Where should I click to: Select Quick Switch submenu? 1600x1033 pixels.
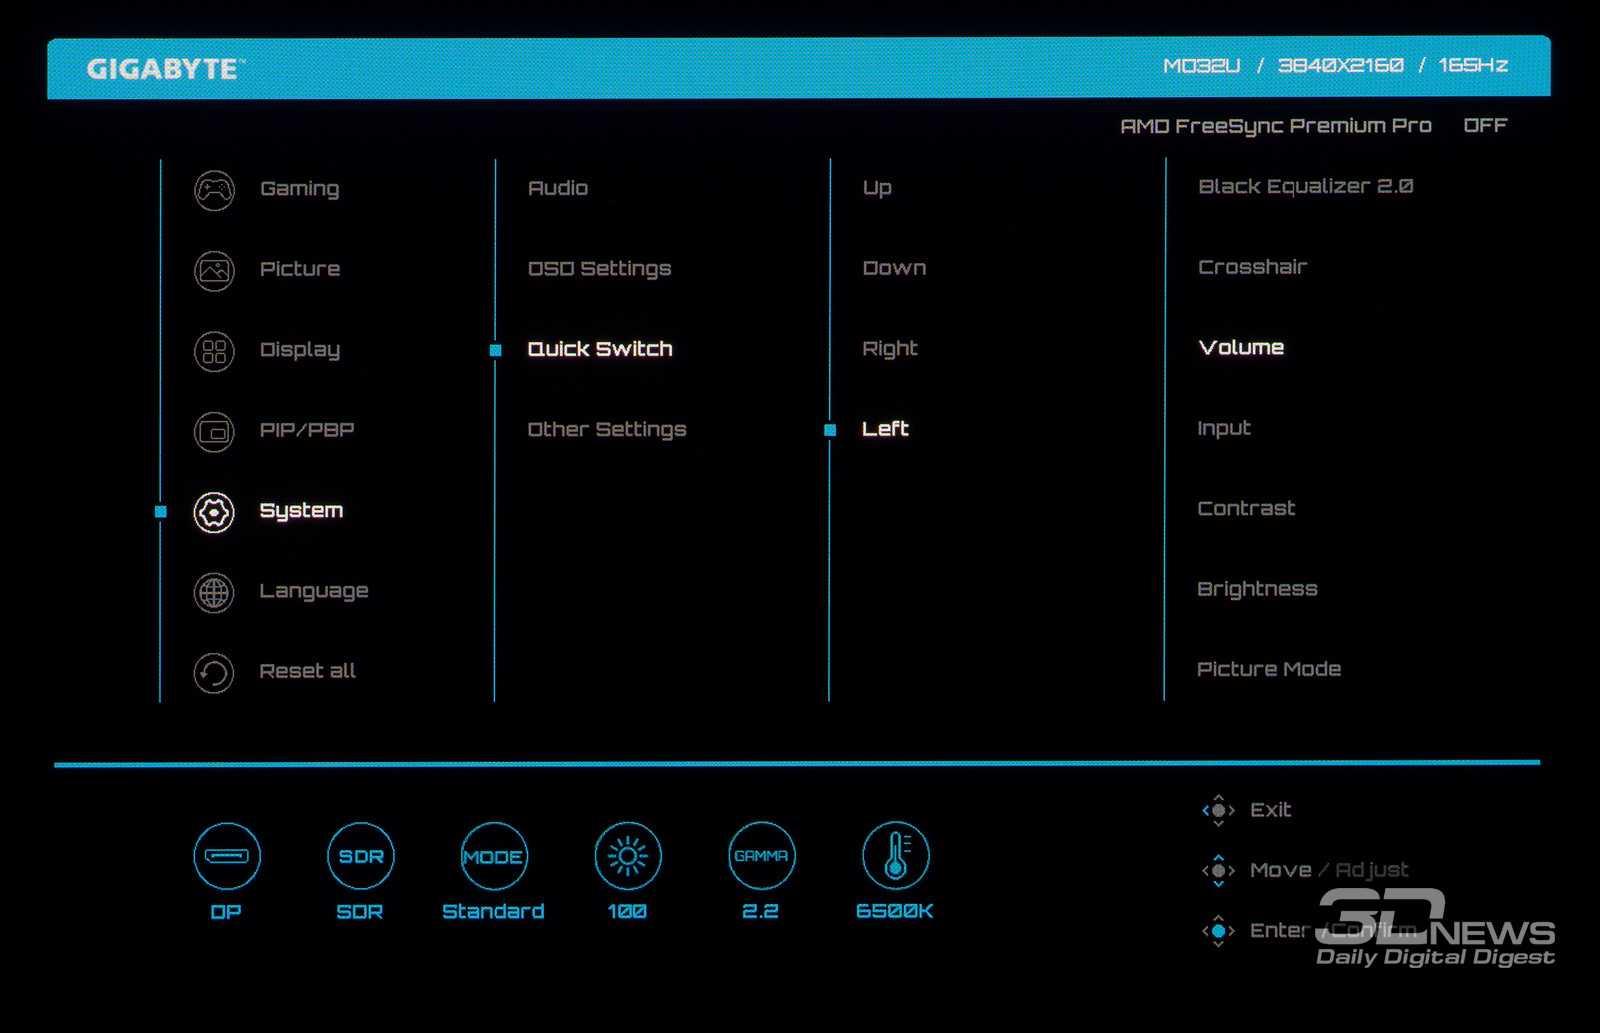point(600,349)
